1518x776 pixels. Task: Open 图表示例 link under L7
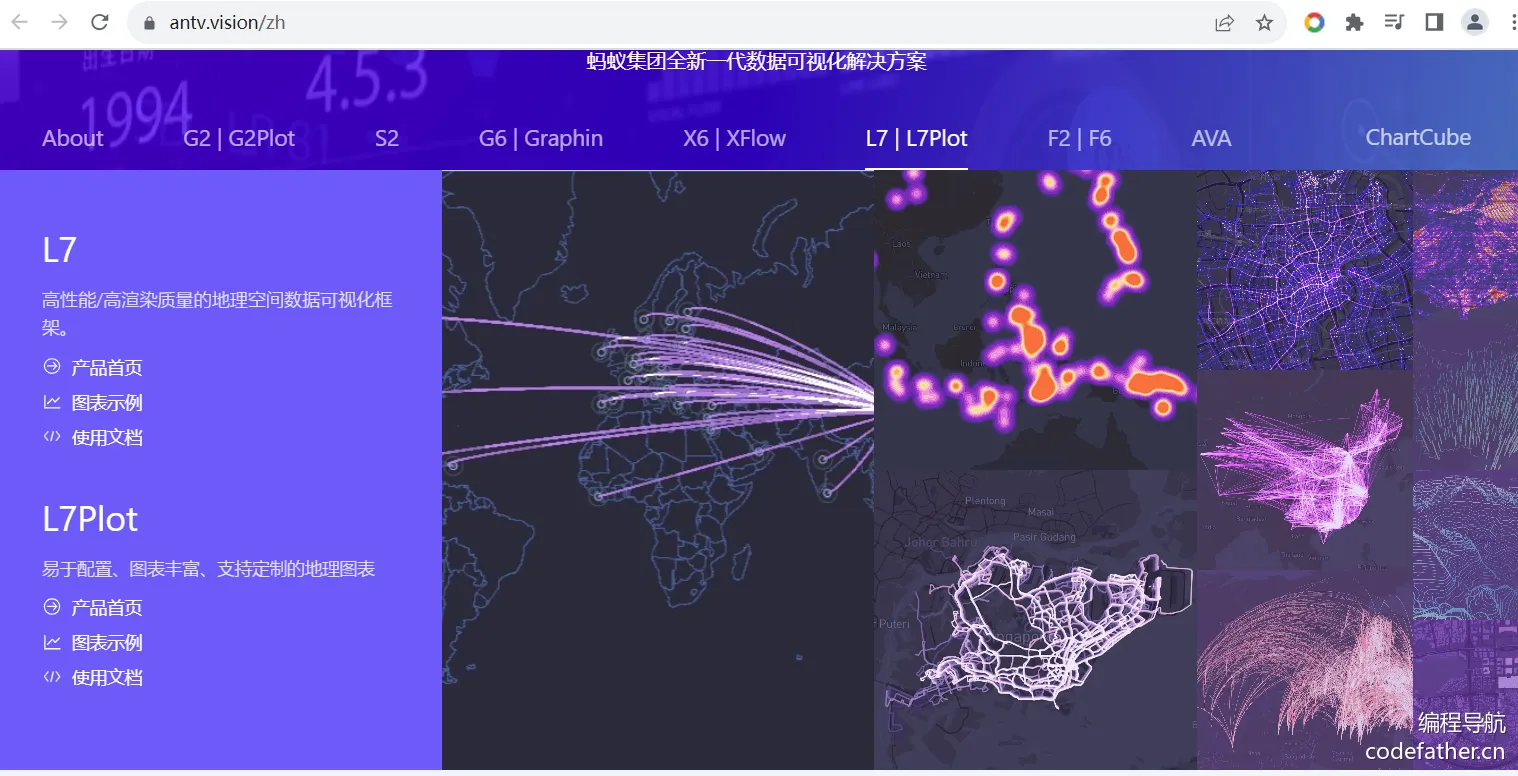(93, 403)
